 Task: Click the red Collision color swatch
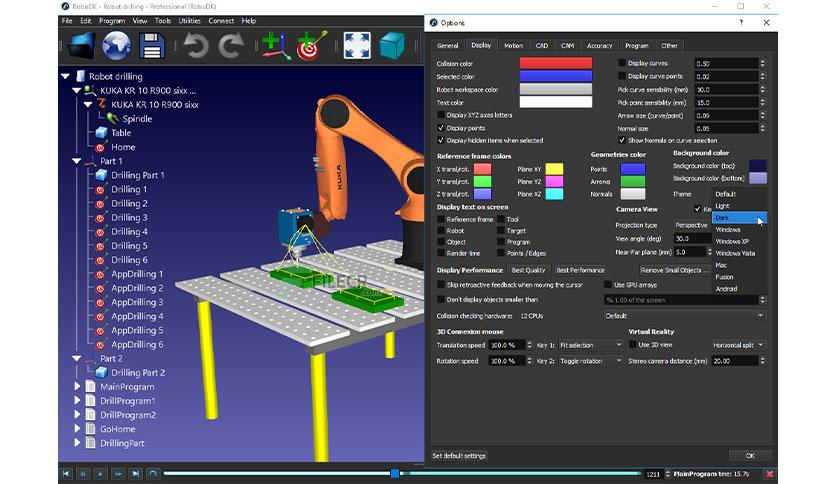tap(556, 63)
